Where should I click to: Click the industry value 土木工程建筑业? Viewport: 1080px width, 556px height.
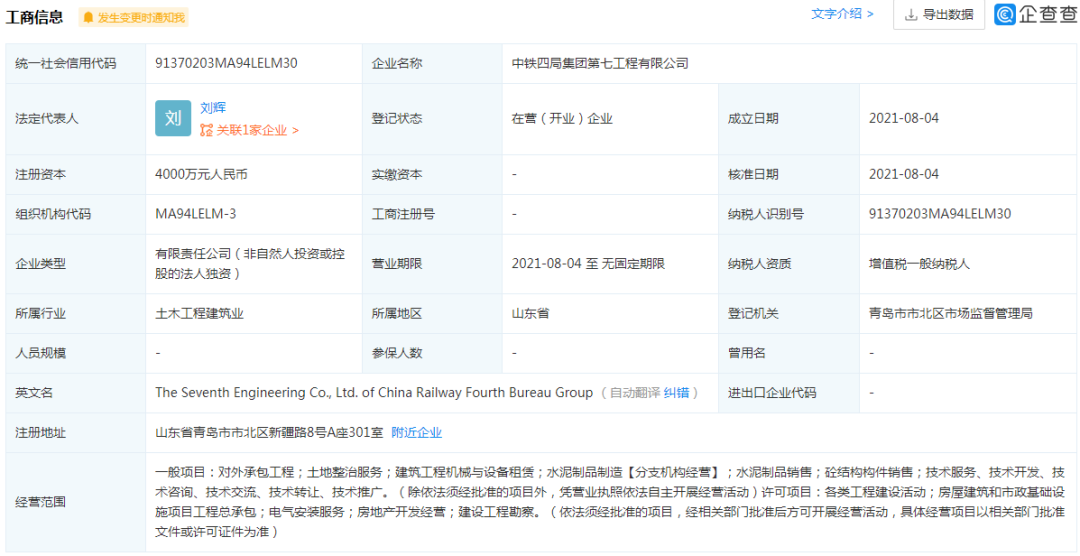pos(200,313)
